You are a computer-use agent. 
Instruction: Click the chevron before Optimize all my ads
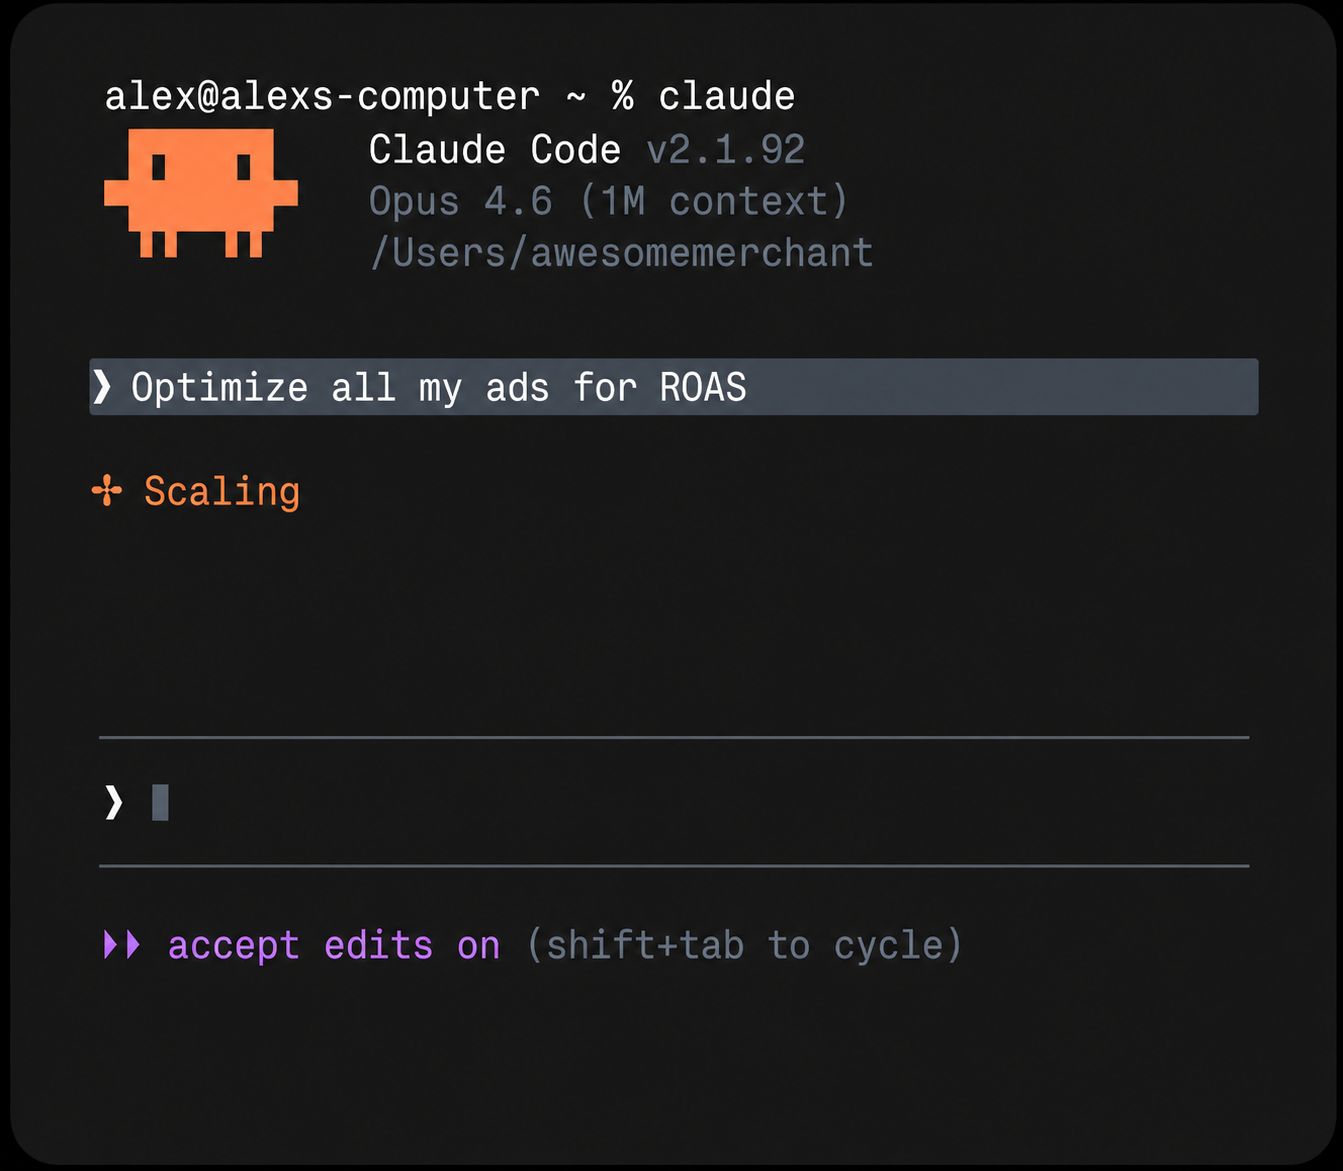(102, 386)
